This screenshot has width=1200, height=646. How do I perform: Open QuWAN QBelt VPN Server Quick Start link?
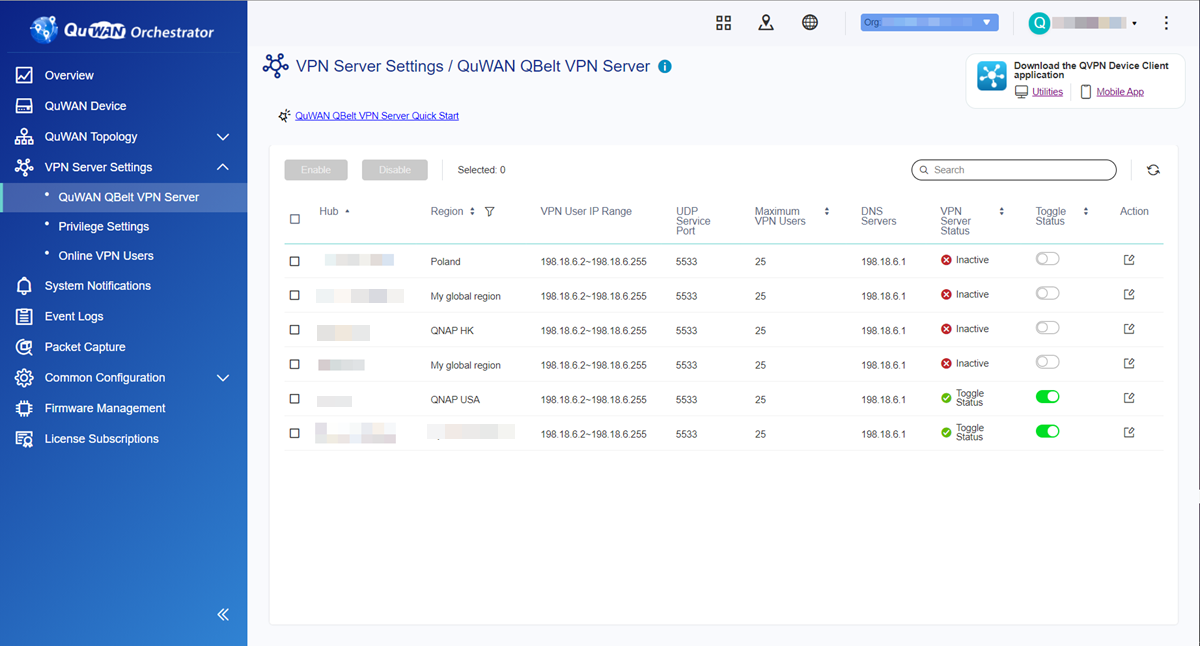377,116
